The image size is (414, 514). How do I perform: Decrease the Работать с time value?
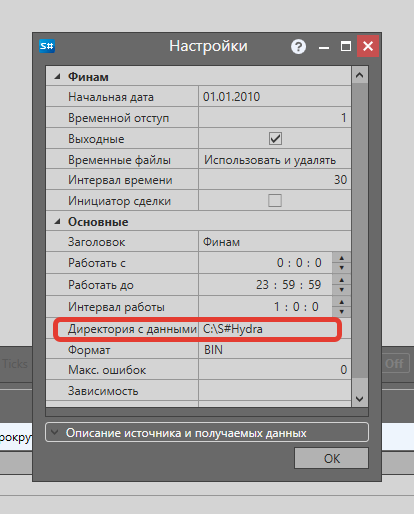click(x=342, y=268)
